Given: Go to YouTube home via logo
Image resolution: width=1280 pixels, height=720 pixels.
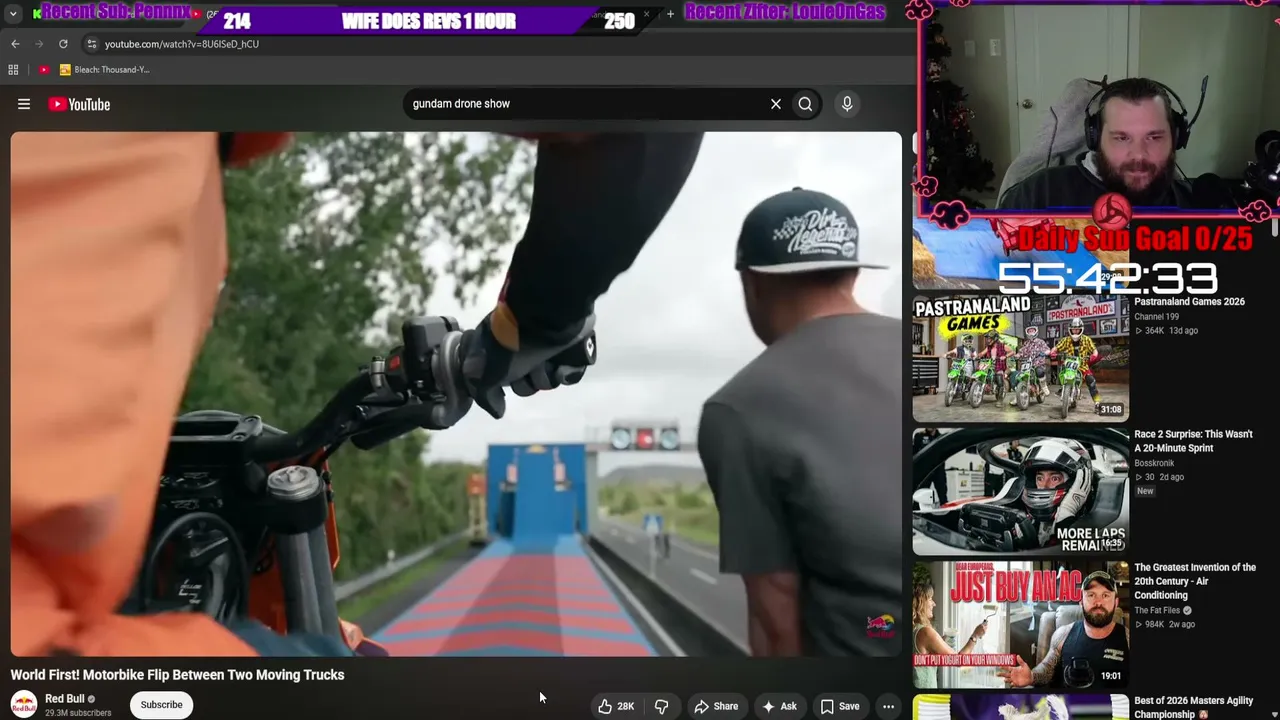Looking at the screenshot, I should [x=79, y=104].
